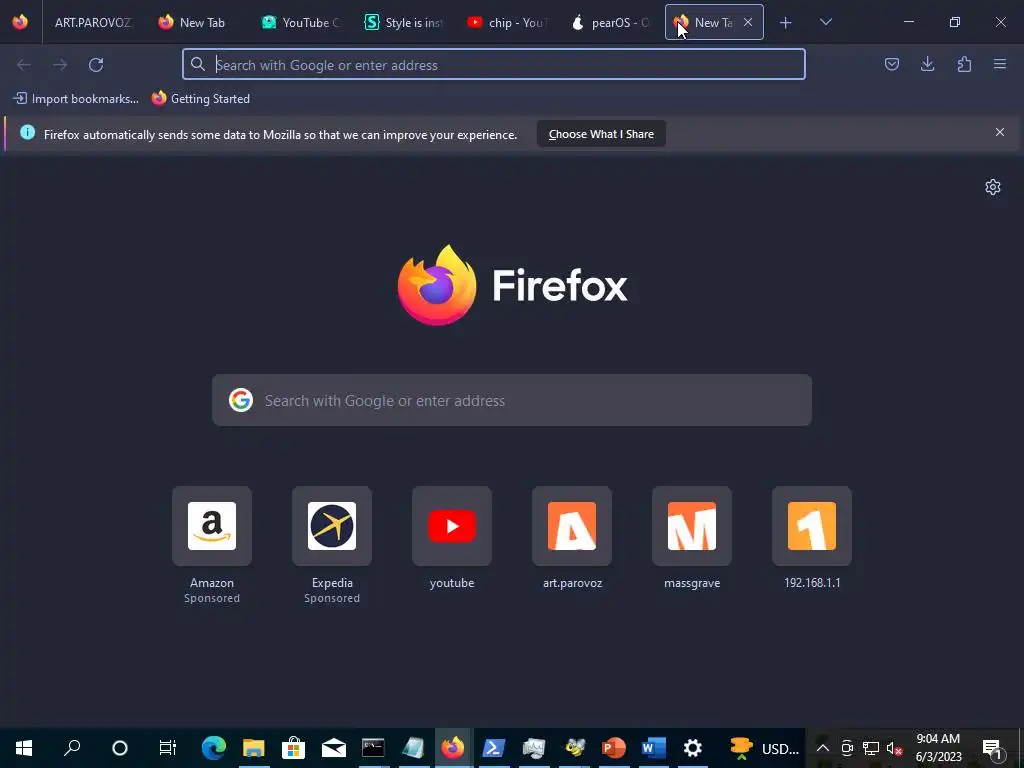Open the Windows Start menu
1024x768 pixels.
(x=24, y=748)
